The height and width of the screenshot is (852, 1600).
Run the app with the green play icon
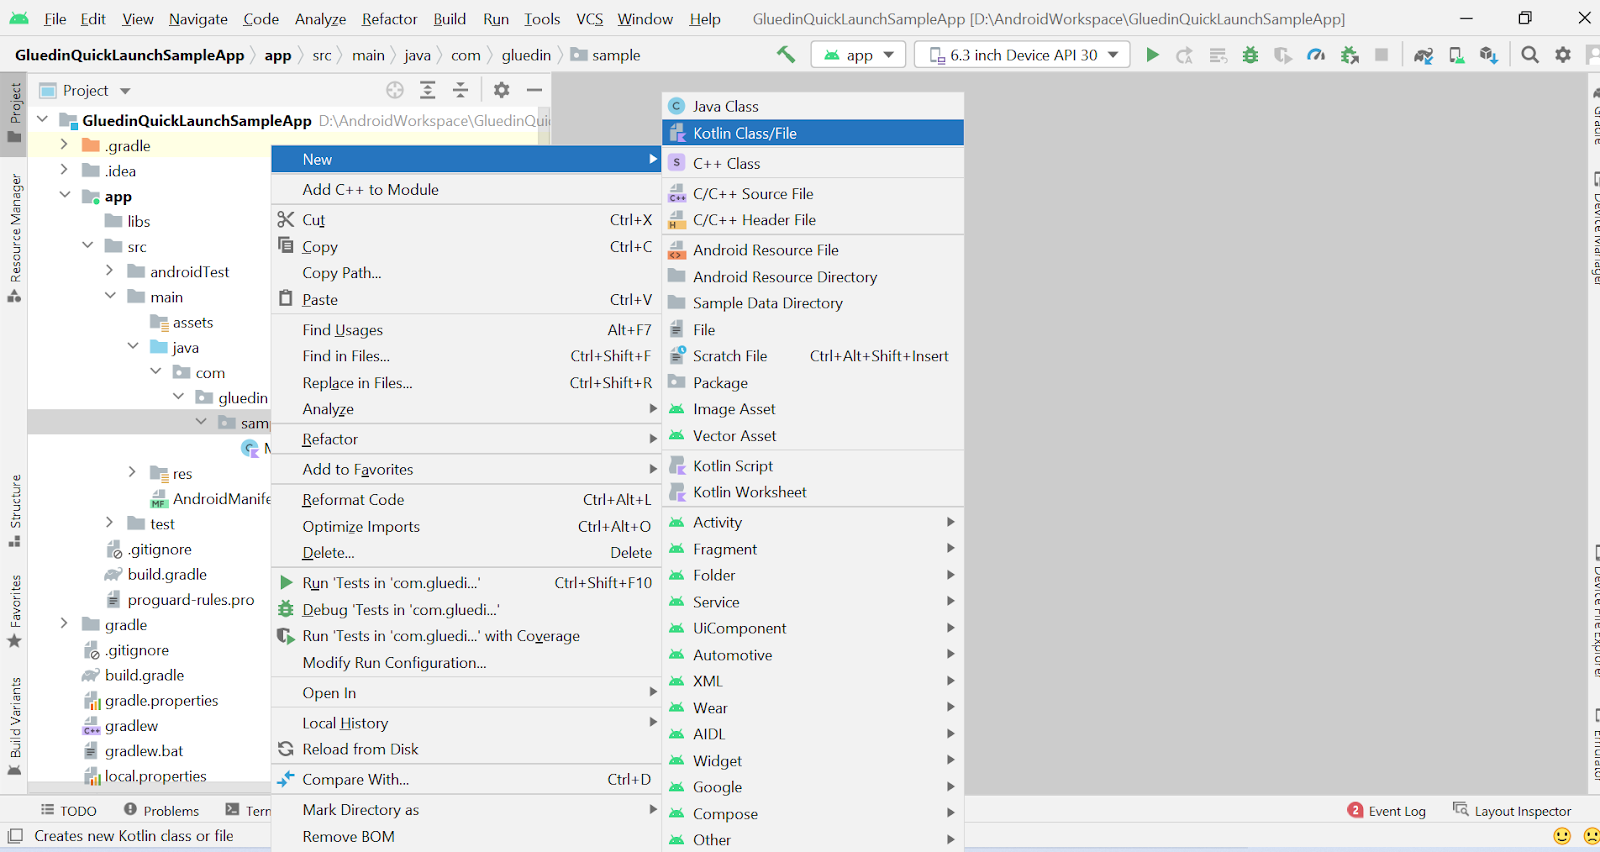pyautogui.click(x=1152, y=55)
